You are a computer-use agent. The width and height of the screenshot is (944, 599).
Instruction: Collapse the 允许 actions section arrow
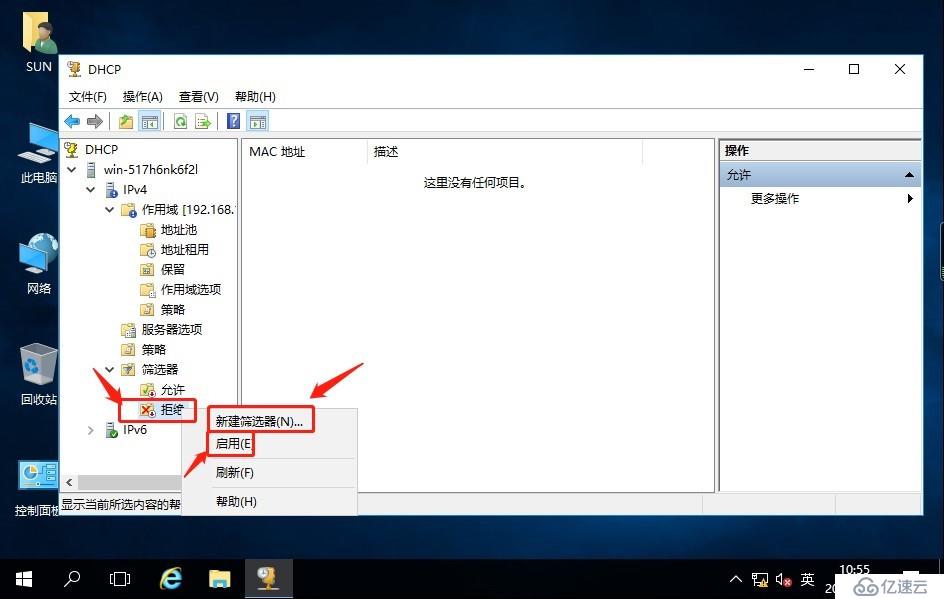tap(909, 175)
